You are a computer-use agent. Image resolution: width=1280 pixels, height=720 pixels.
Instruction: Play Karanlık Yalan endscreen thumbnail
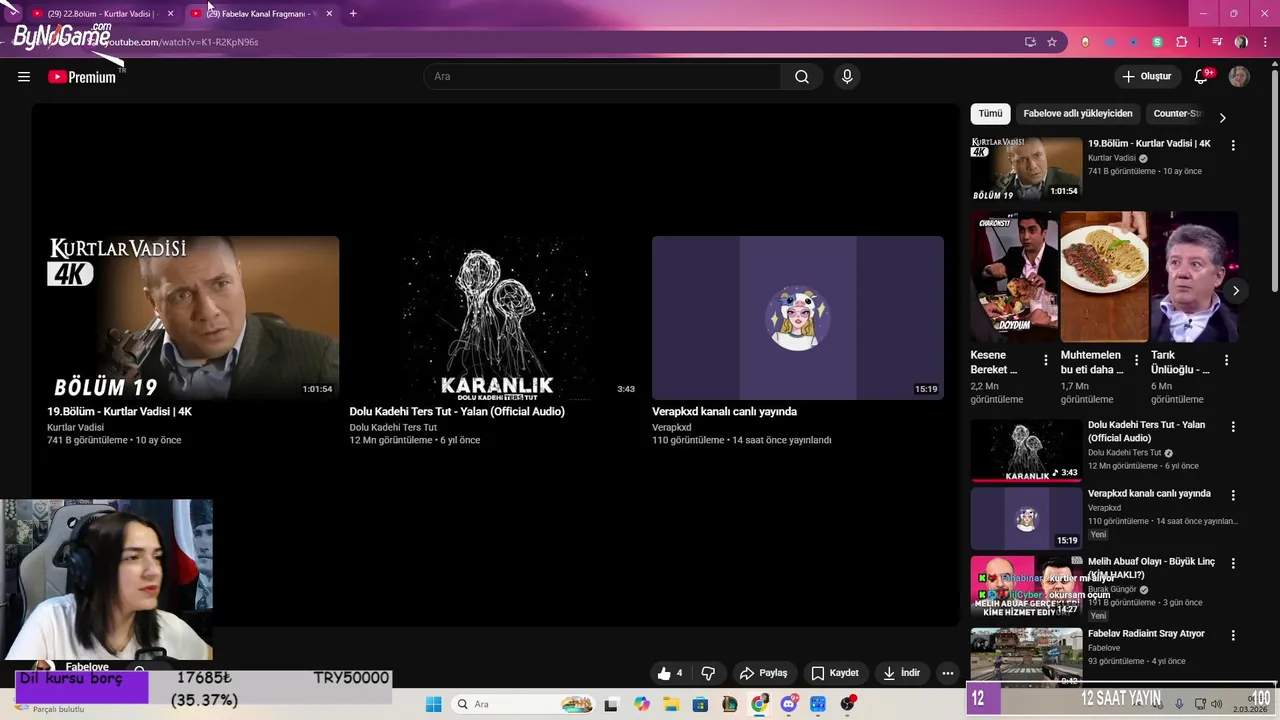(x=495, y=318)
